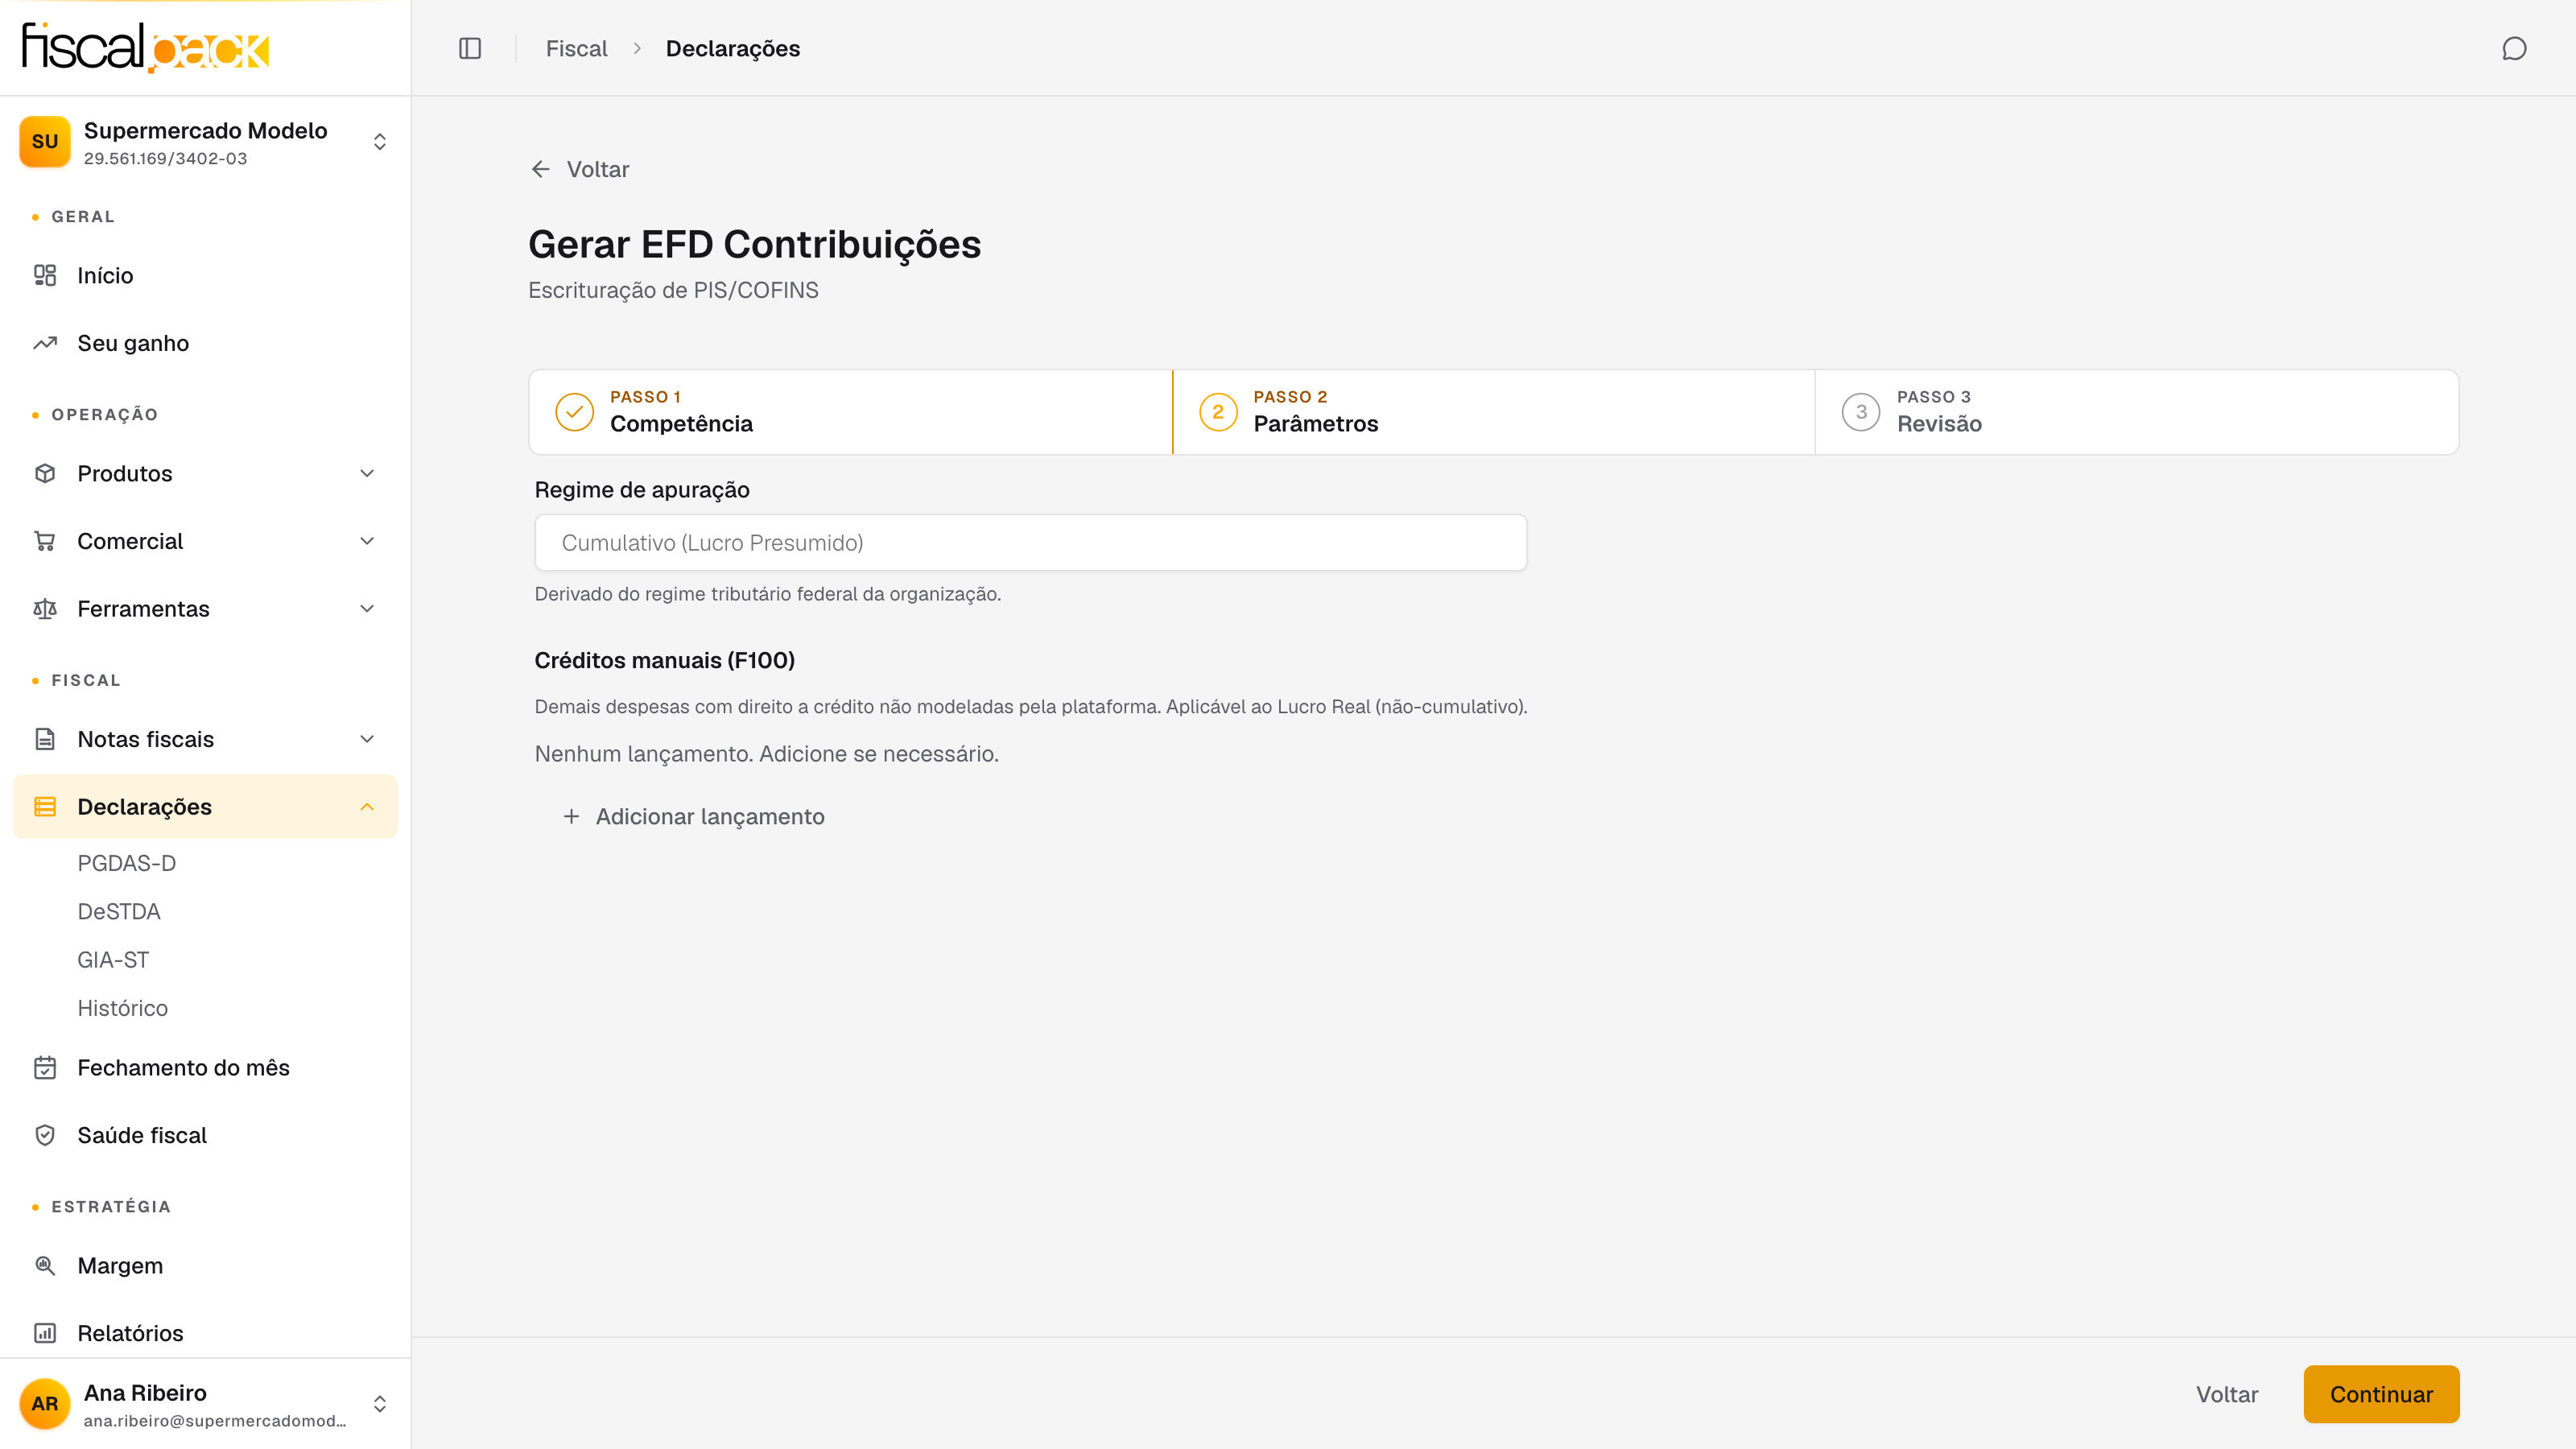This screenshot has width=2576, height=1449.
Task: Open Ana Ribeiro user menu
Action: (205, 1404)
